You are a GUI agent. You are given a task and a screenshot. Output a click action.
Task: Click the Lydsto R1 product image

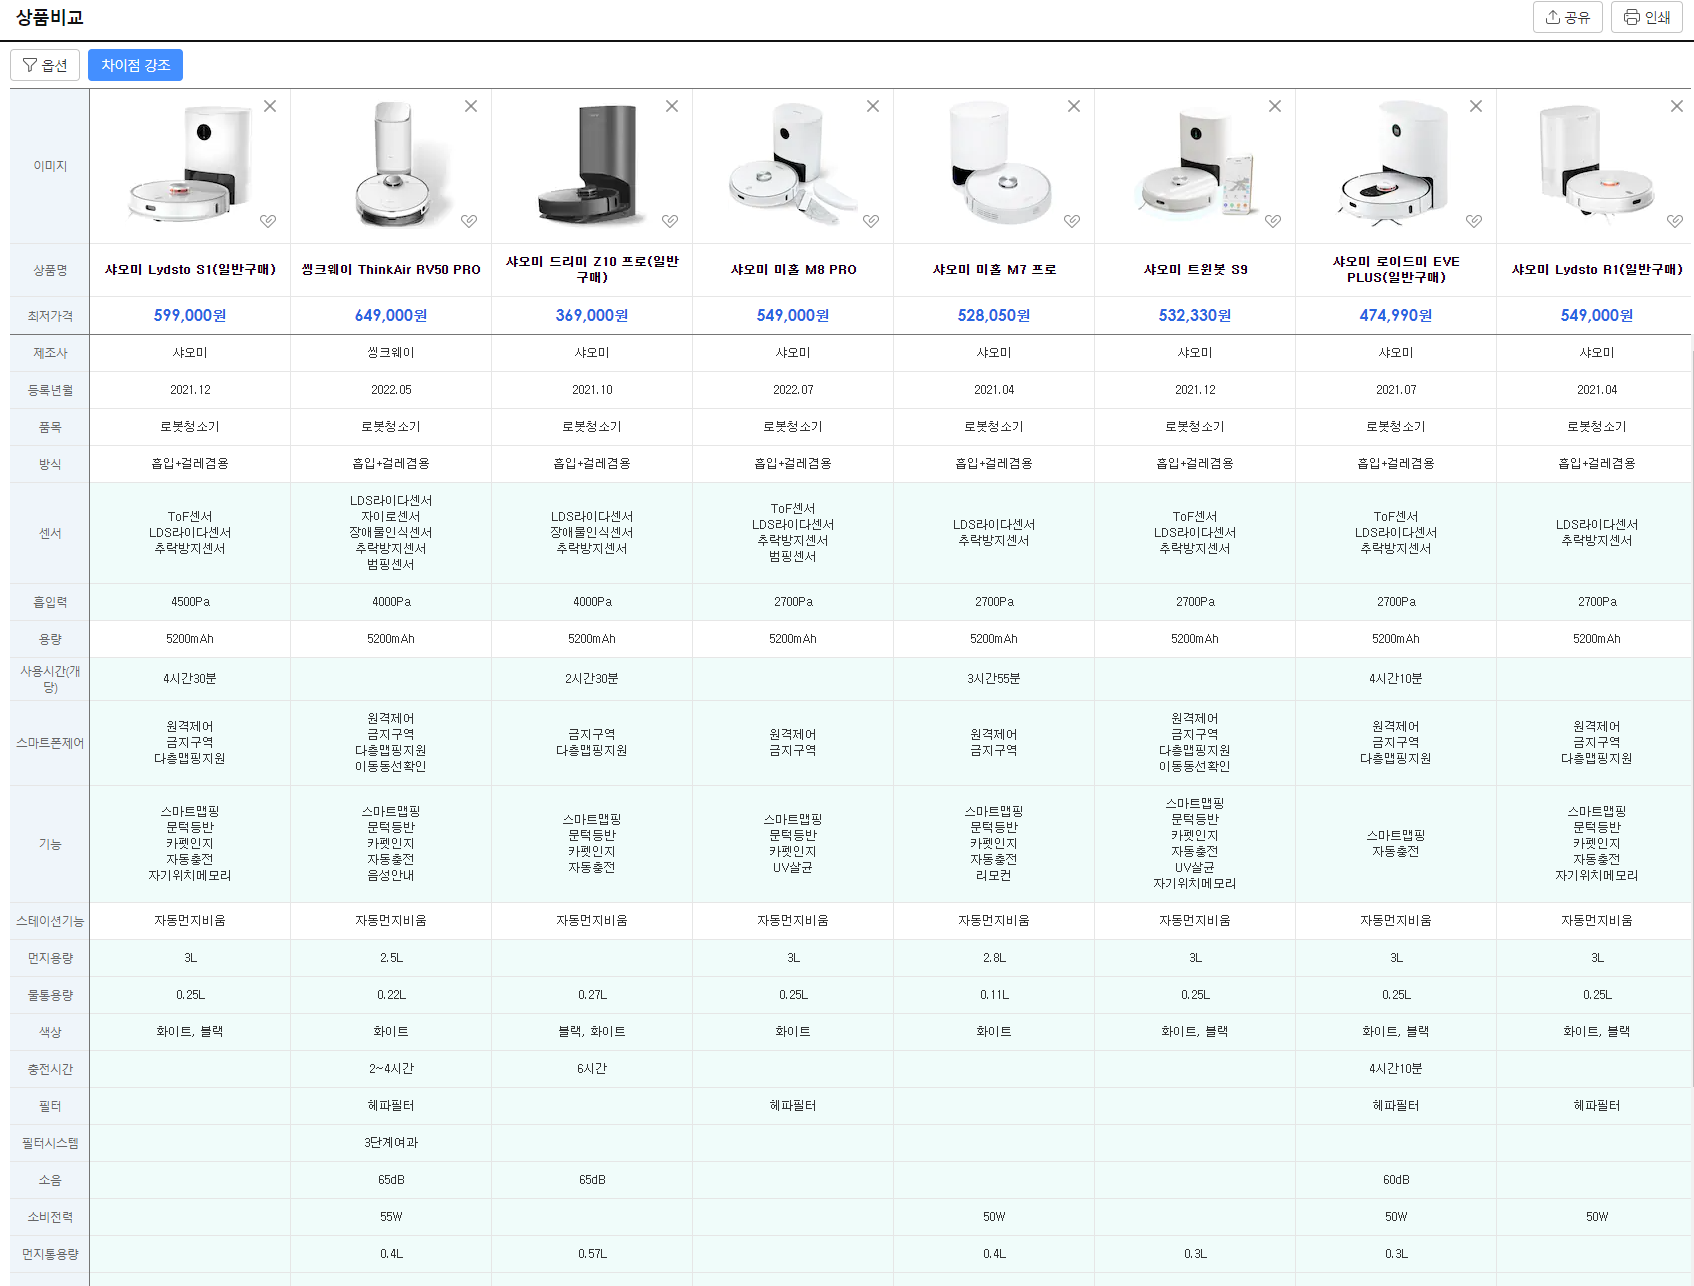(x=1597, y=165)
